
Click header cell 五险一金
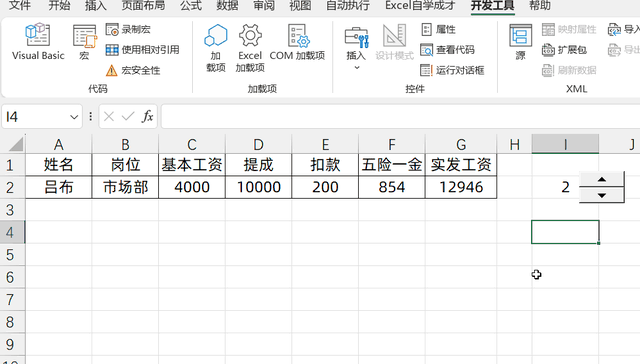[x=392, y=165]
